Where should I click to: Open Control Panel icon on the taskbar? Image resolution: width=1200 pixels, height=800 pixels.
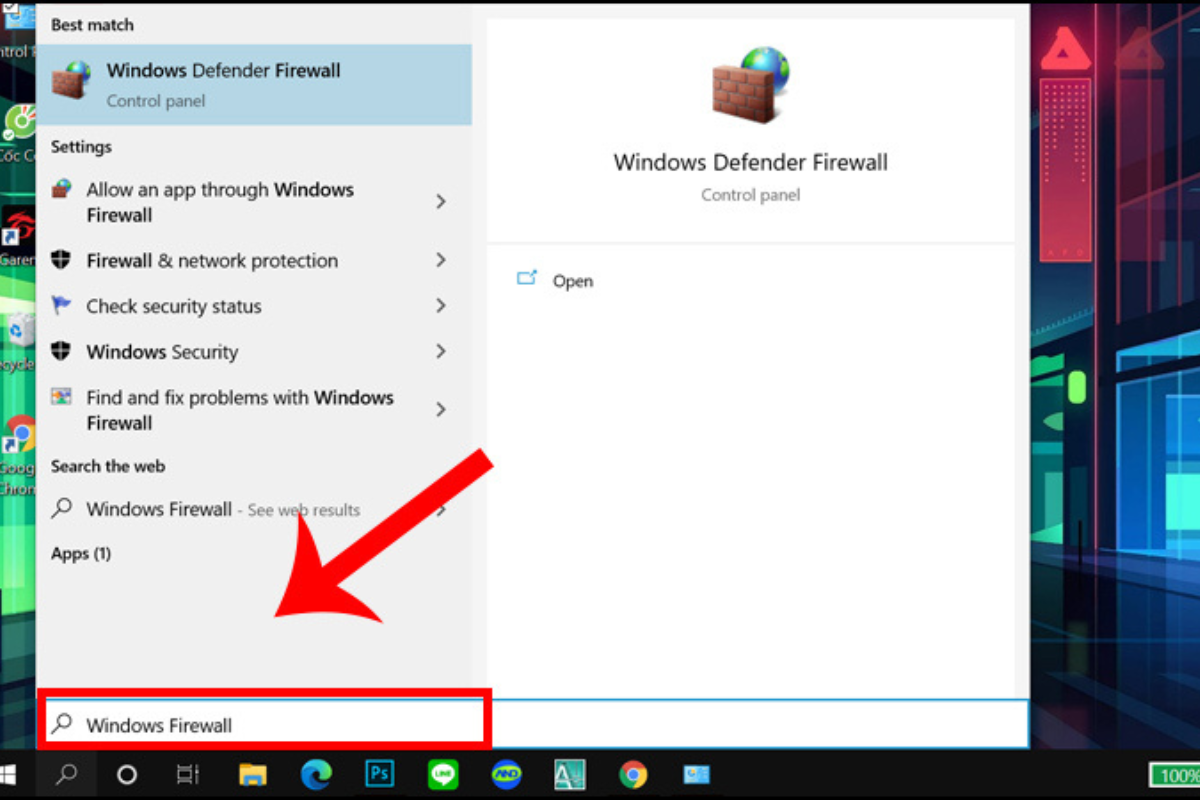tap(696, 775)
